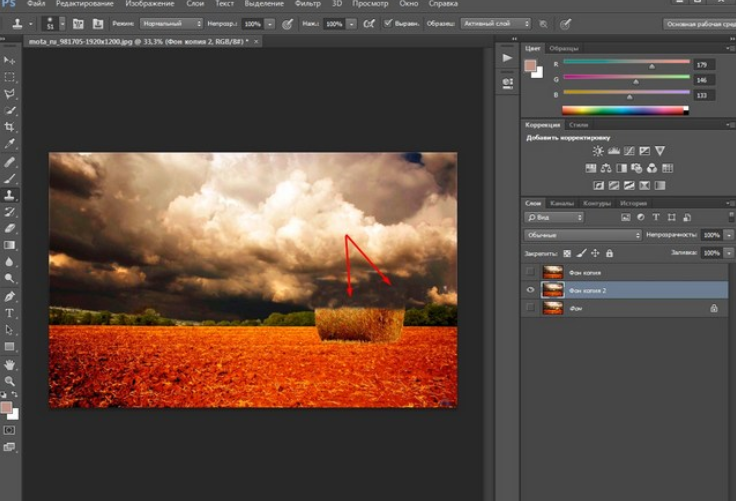Select the Pen tool
736x501 pixels.
pyautogui.click(x=9, y=296)
